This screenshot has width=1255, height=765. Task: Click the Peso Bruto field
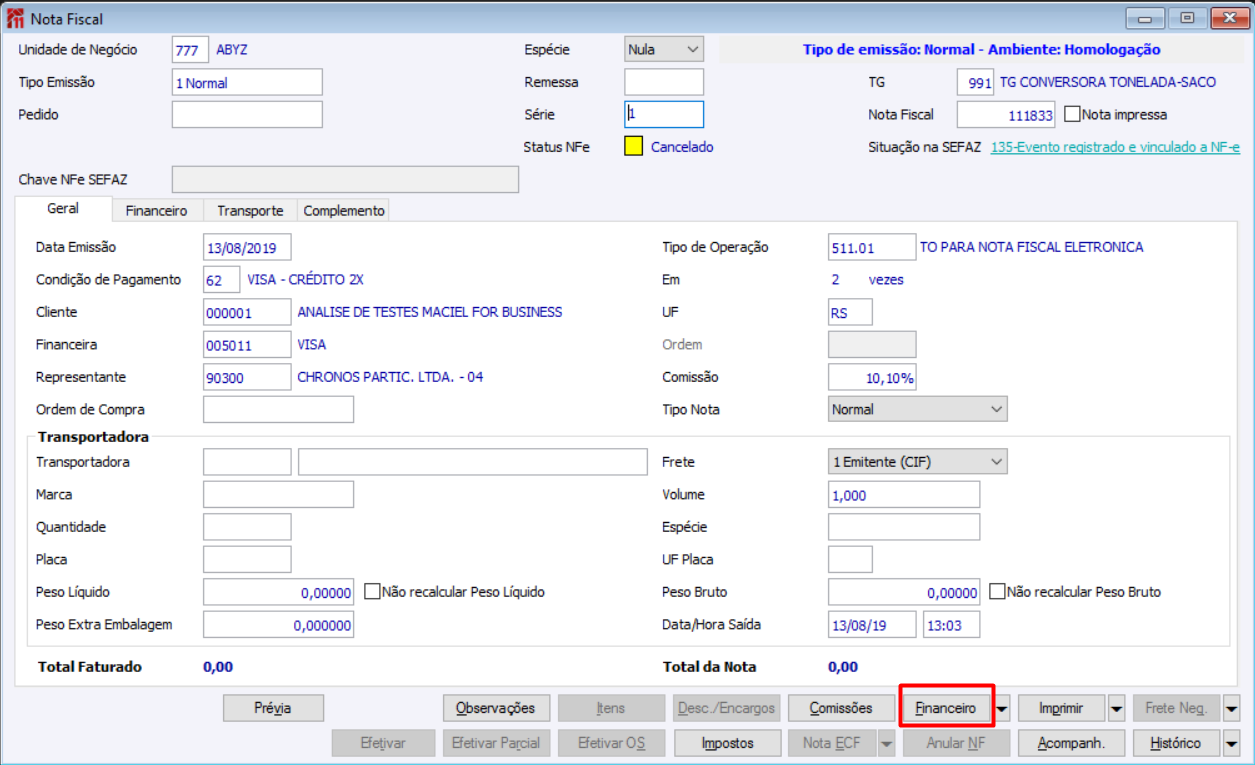(x=904, y=592)
